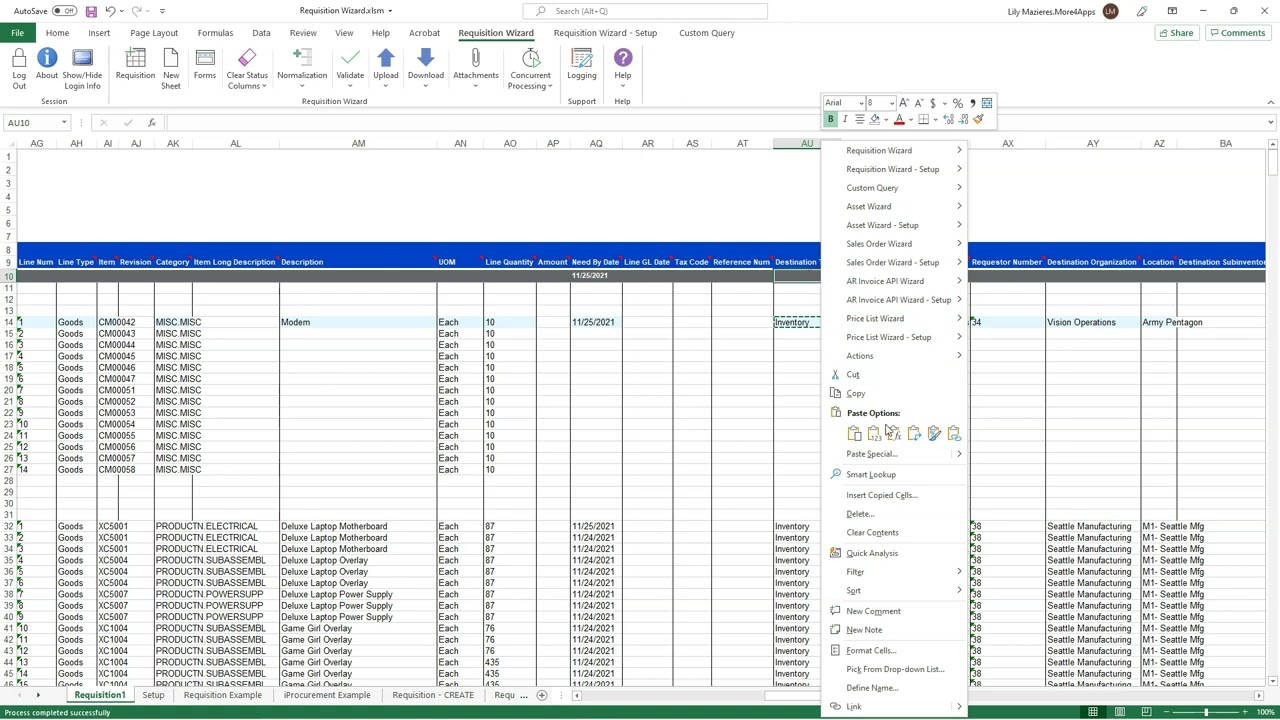Decrease font size in mini toolbar
Viewport: 1280px width, 720px height.
918,103
